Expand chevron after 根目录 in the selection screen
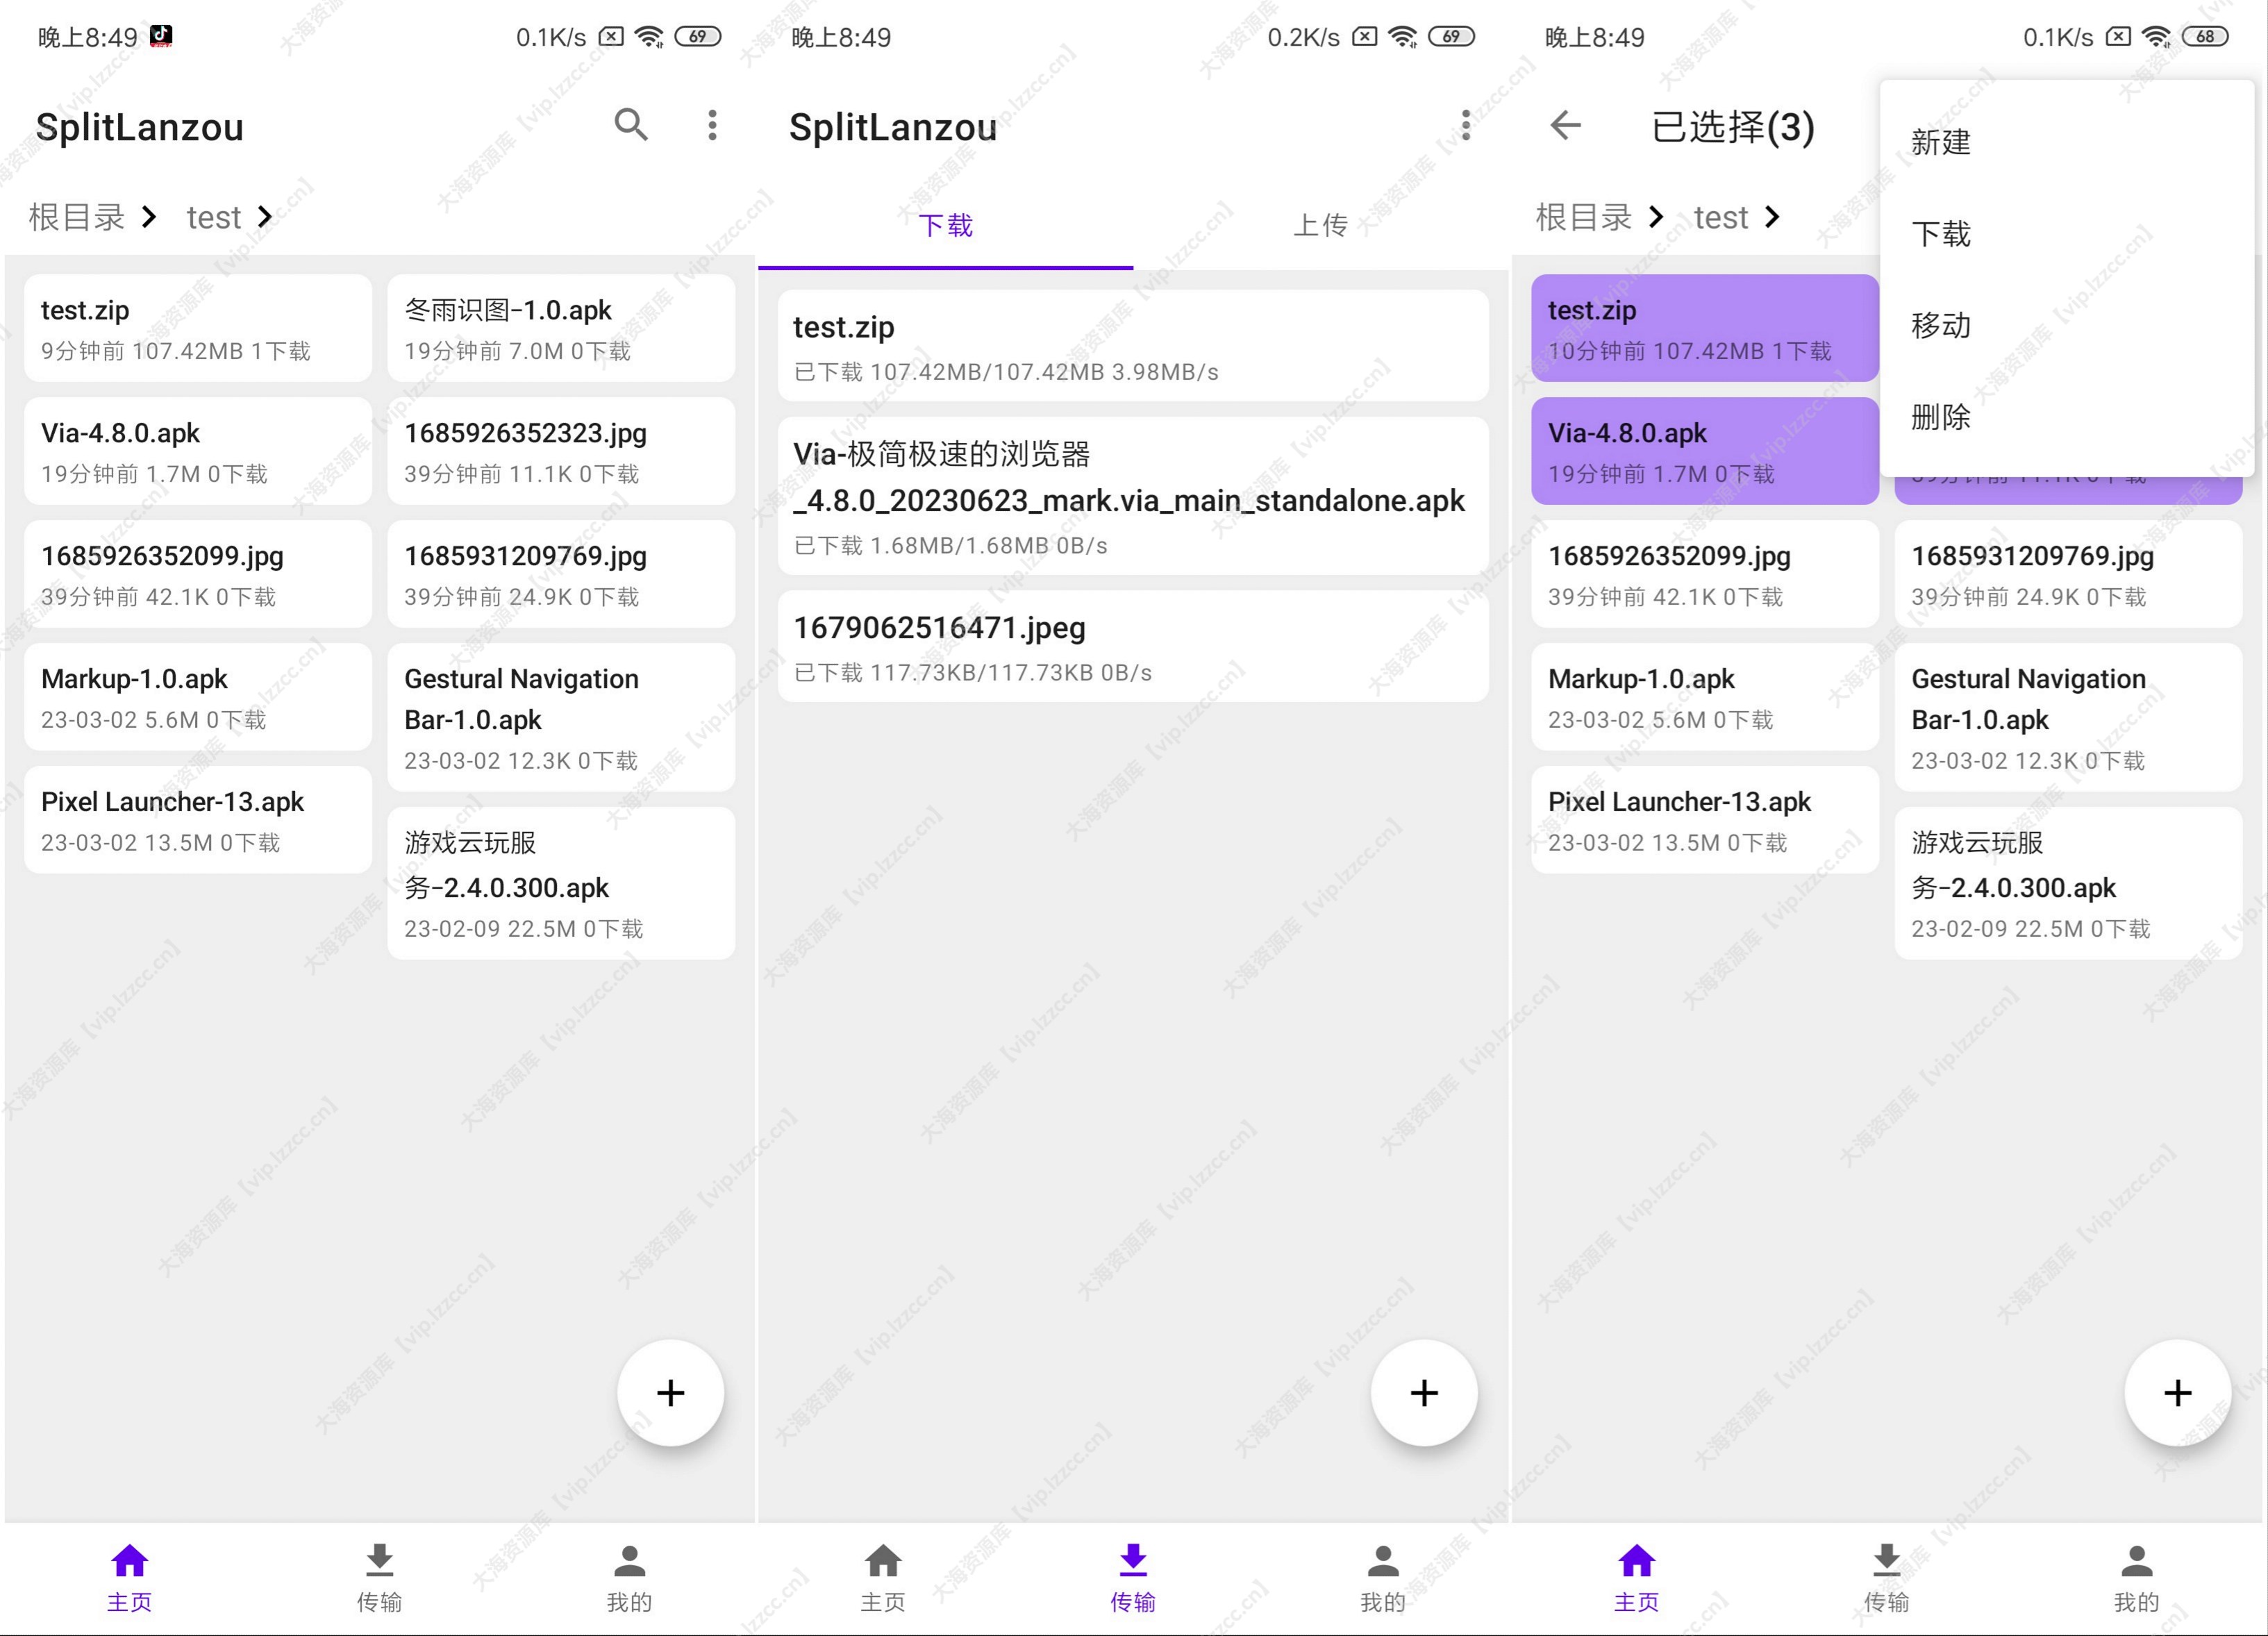2268x1636 pixels. tap(1656, 217)
